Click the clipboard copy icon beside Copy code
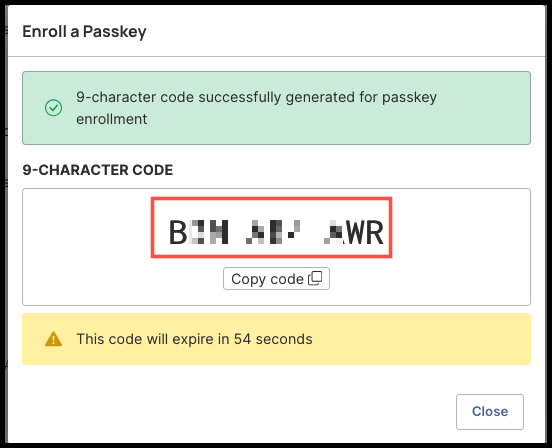The width and height of the screenshot is (552, 448). 315,278
